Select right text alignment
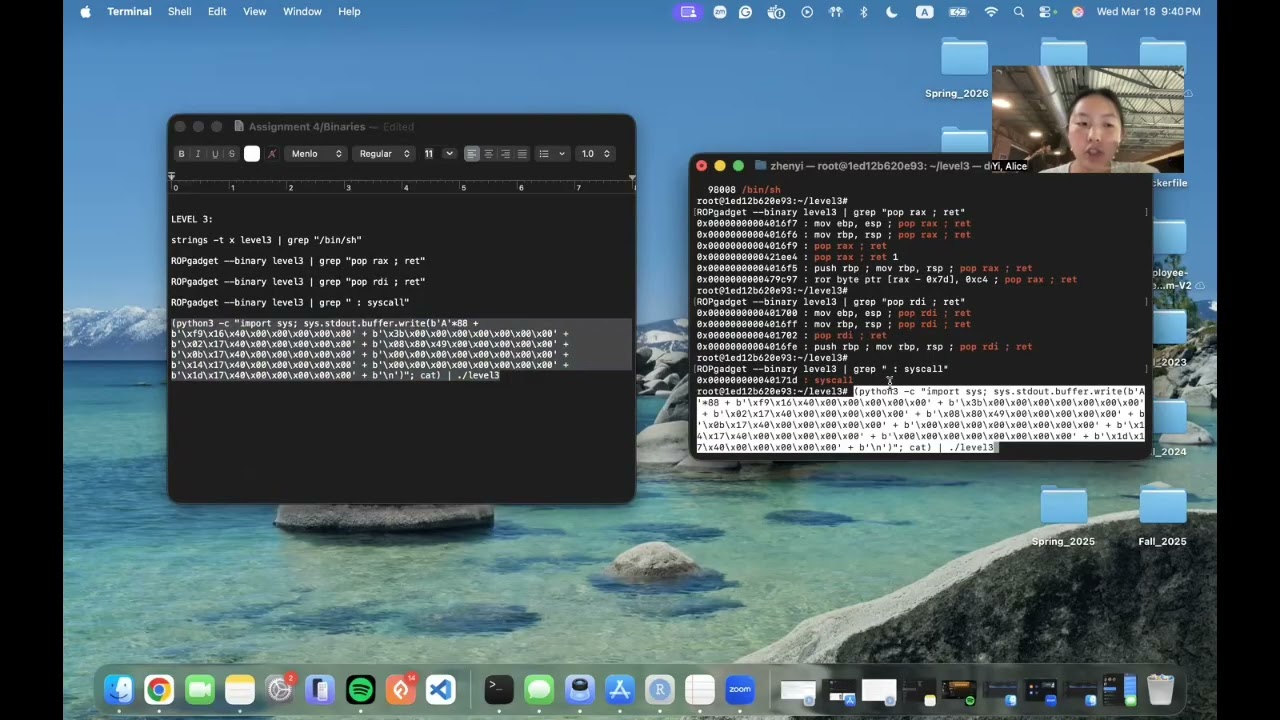The height and width of the screenshot is (720, 1280). click(x=505, y=154)
